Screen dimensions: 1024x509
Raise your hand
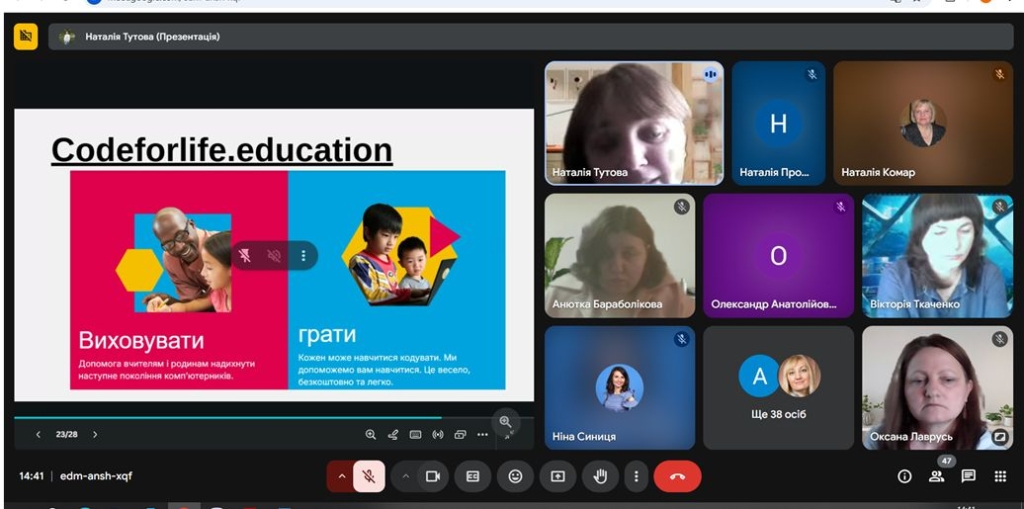click(x=600, y=476)
